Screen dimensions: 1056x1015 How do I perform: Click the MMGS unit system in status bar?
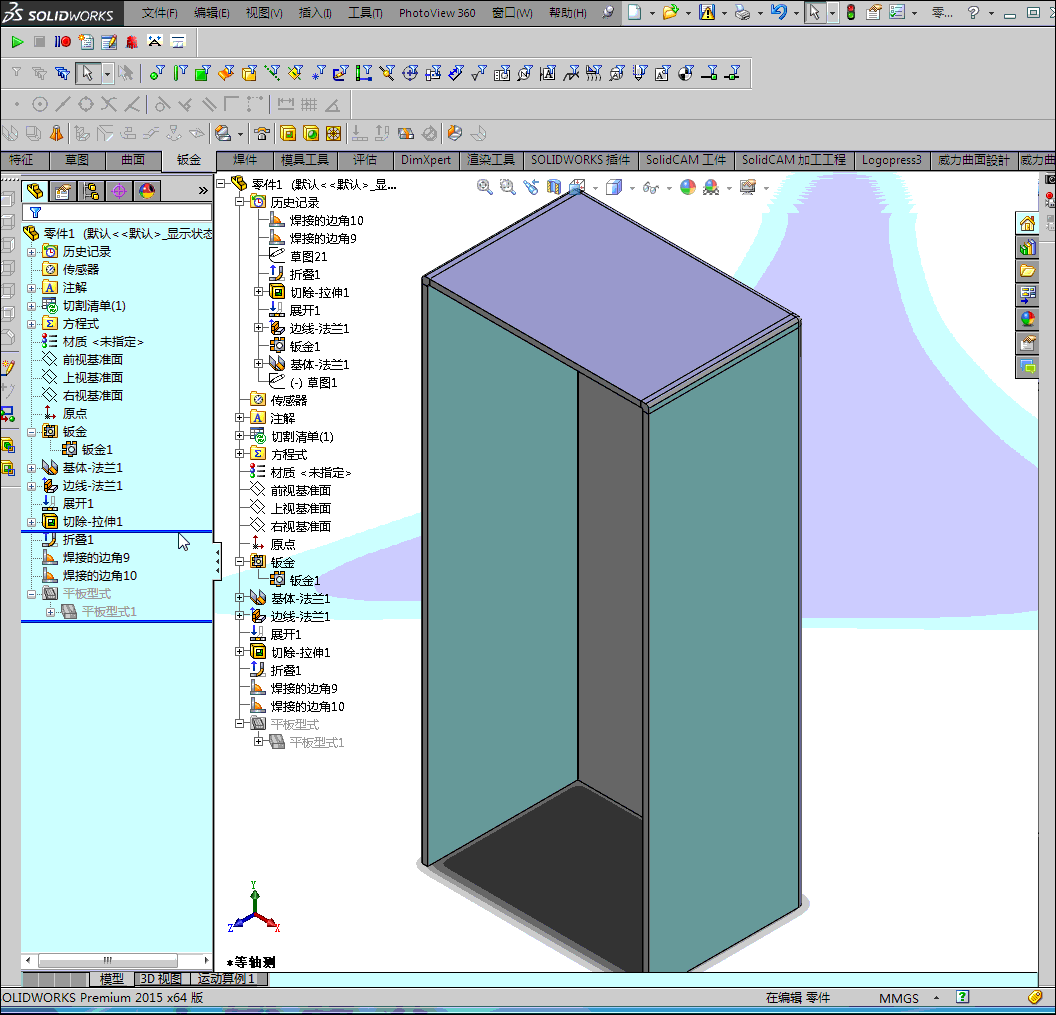(x=898, y=998)
